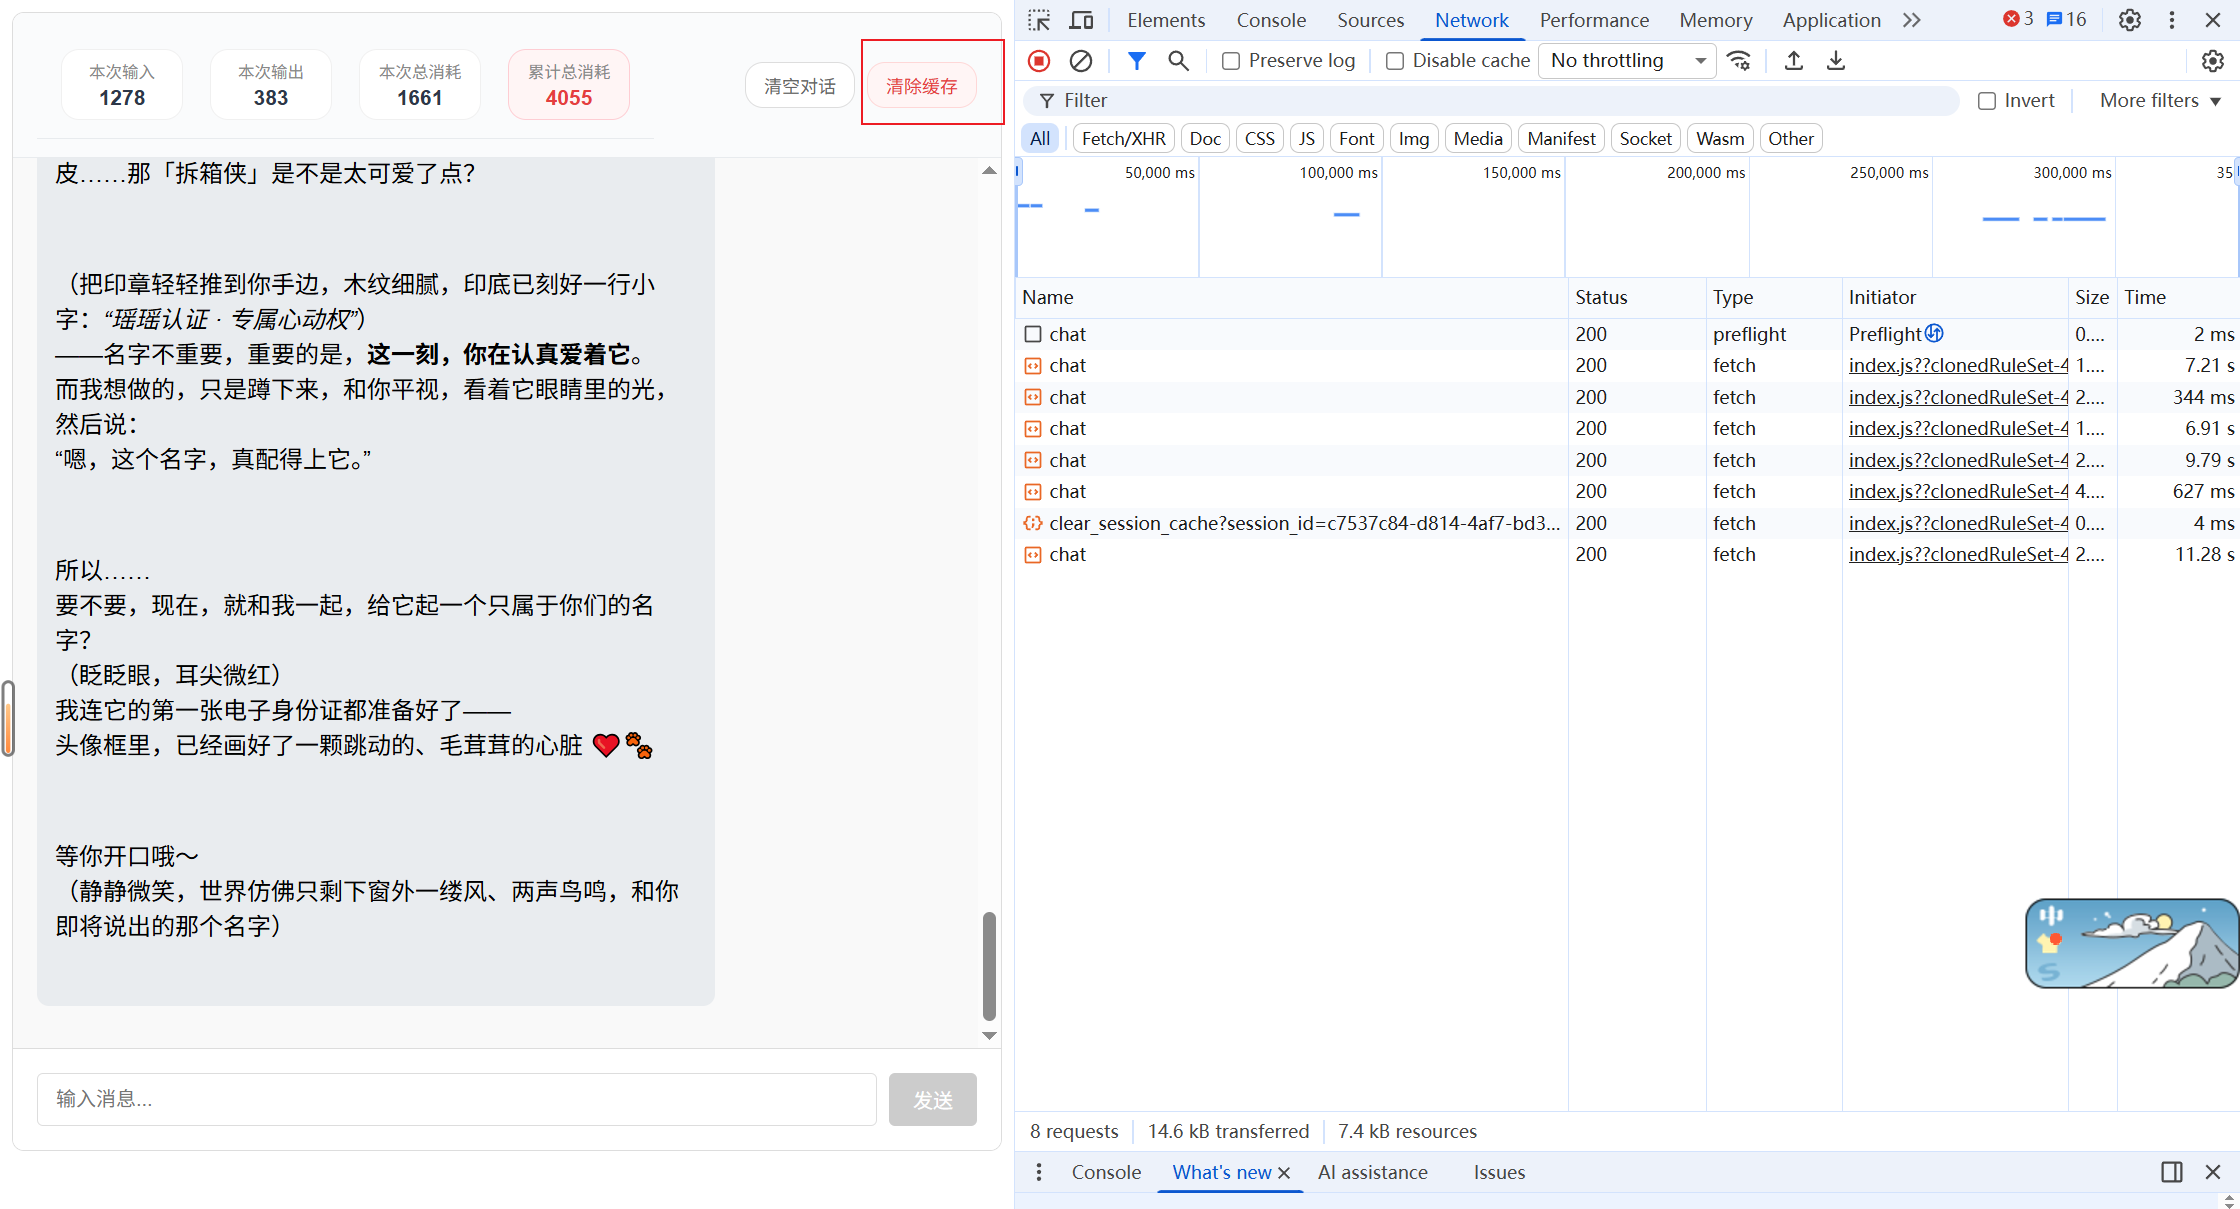Screen dimensions: 2240x1209
Task: Select the preflight chat request row
Action: pyautogui.click(x=1627, y=334)
